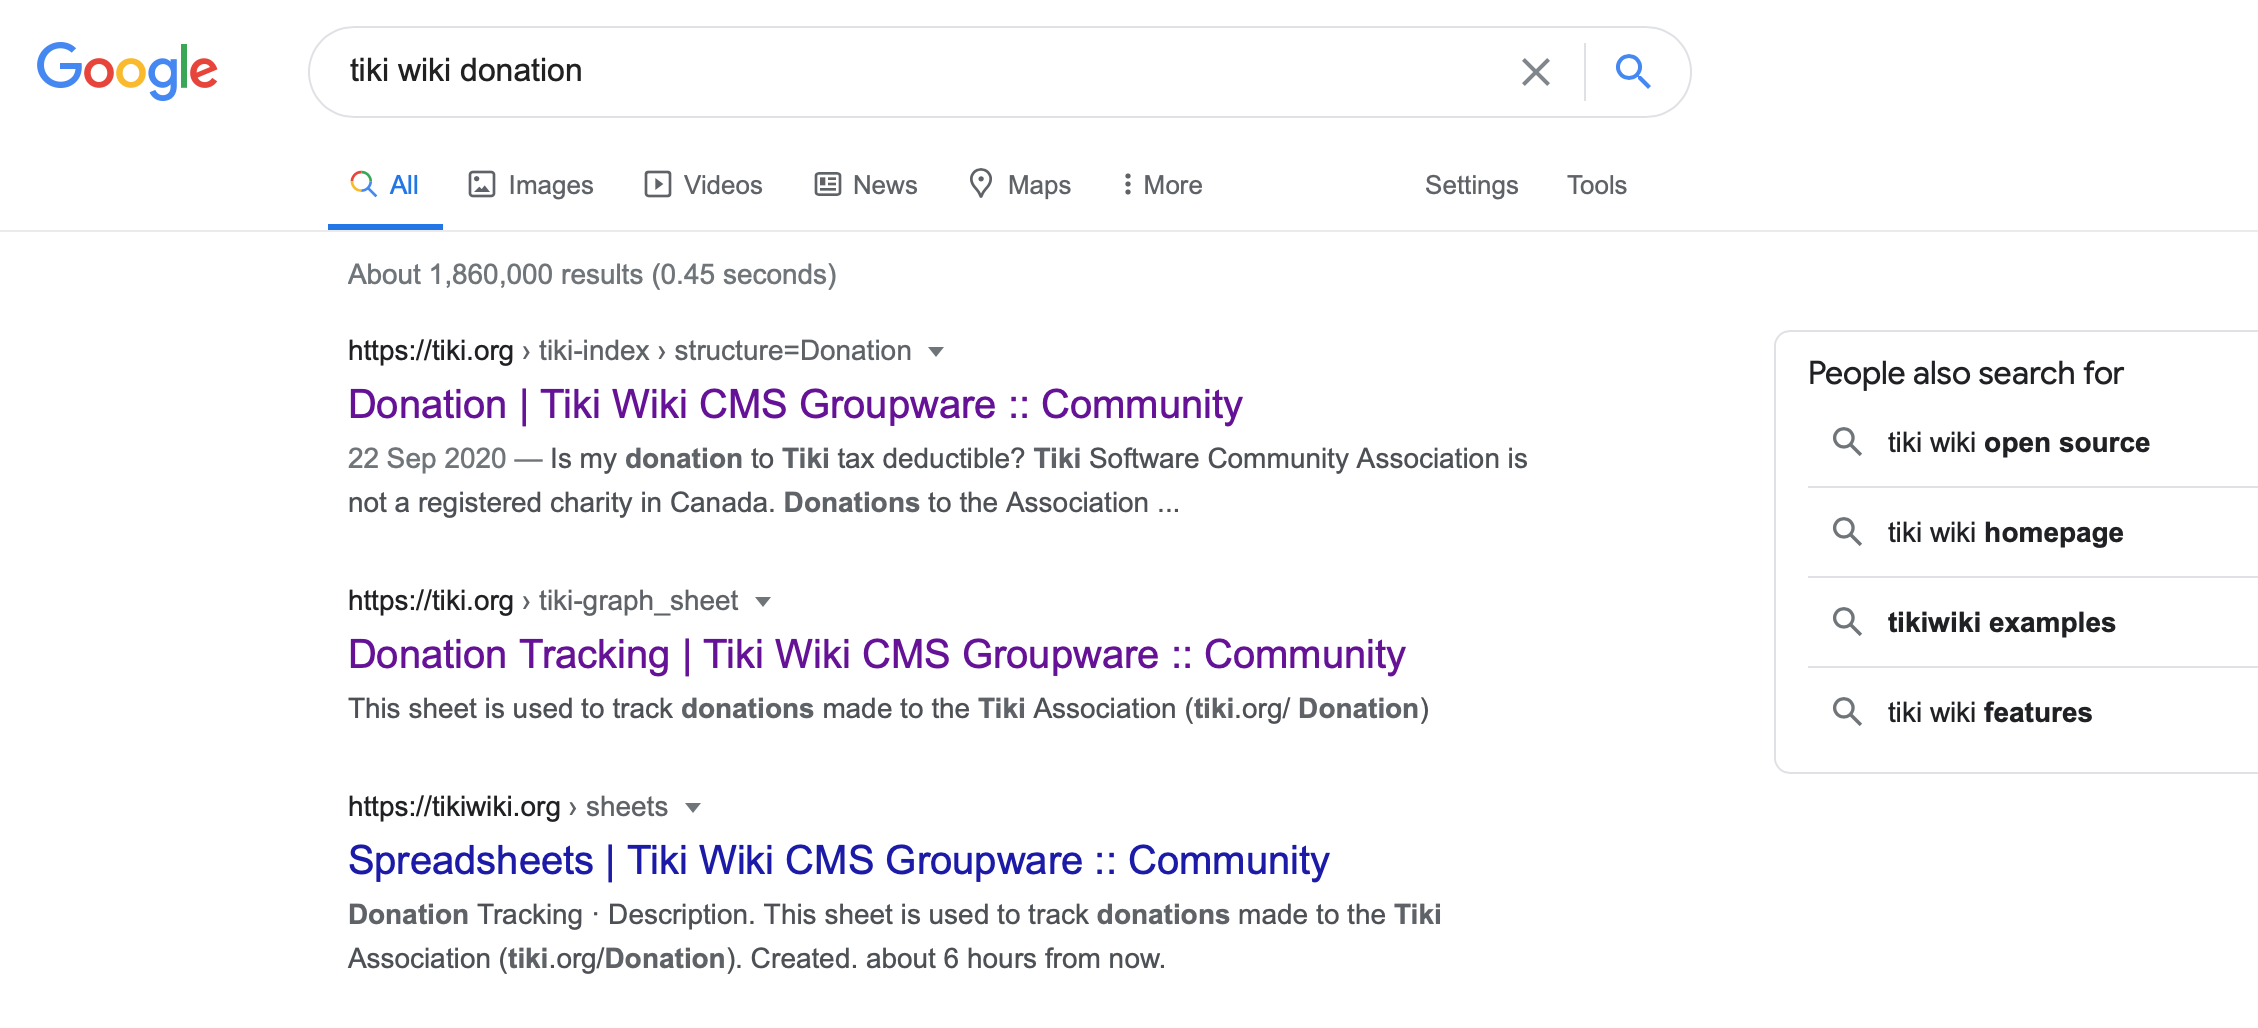The width and height of the screenshot is (2258, 1028).
Task: Open 'Spreadsheets | Tiki Wiki CMS Groupware' result
Action: [839, 861]
